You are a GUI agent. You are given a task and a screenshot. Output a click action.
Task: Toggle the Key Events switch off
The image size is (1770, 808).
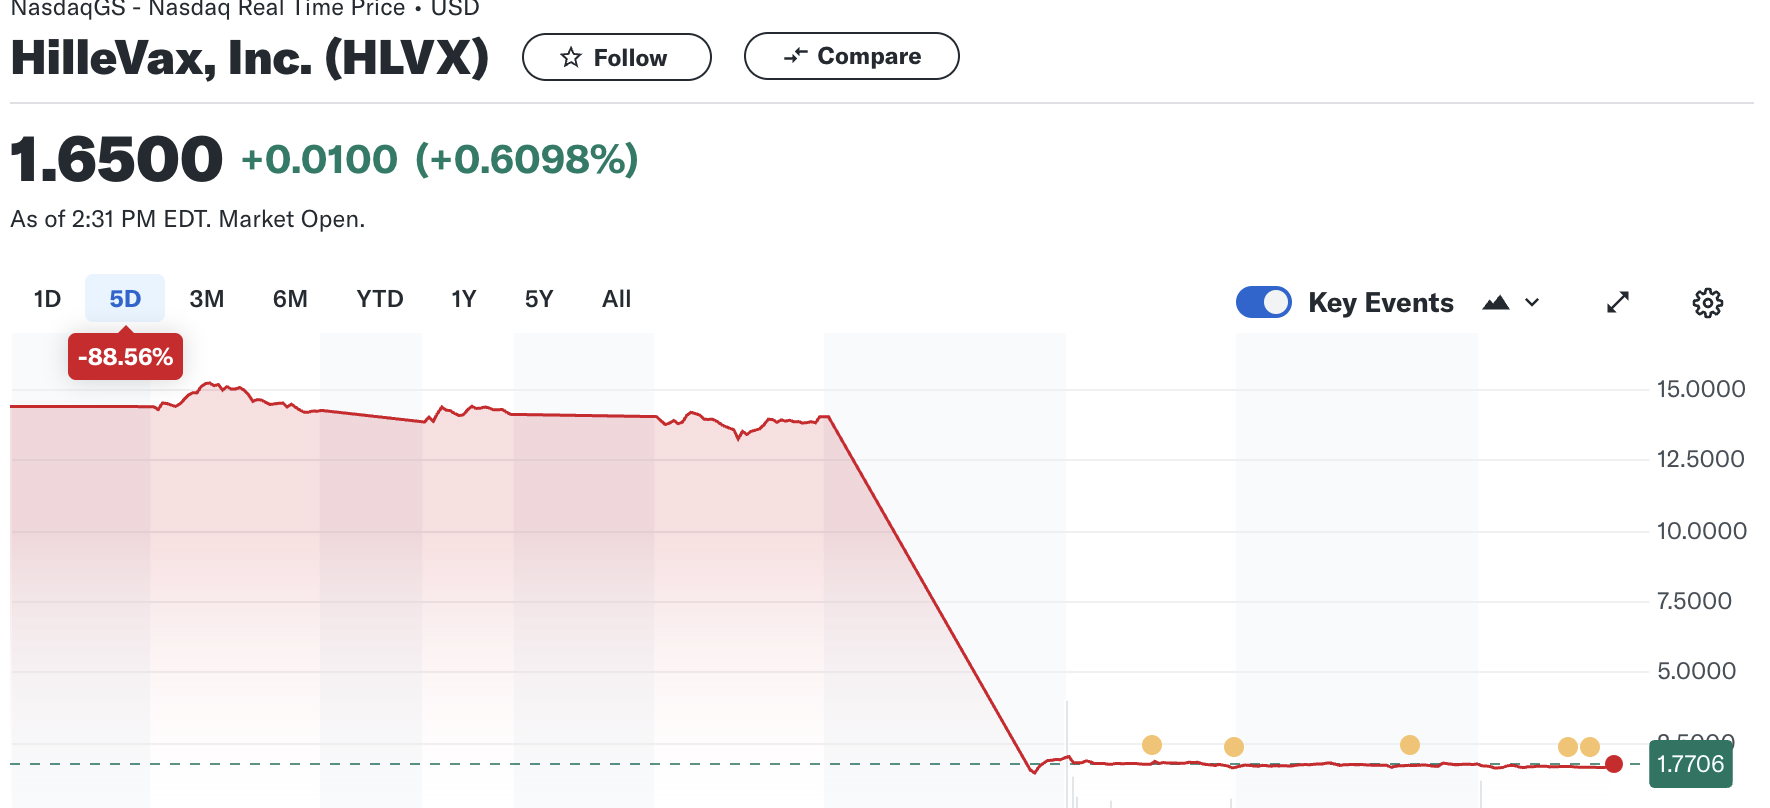[1264, 302]
